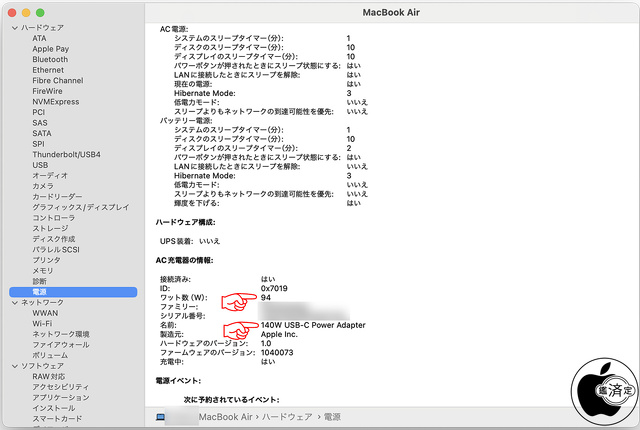Screen dimensions: 640x430
Task: Open Bluetooth hardware info
Action: (x=50, y=60)
